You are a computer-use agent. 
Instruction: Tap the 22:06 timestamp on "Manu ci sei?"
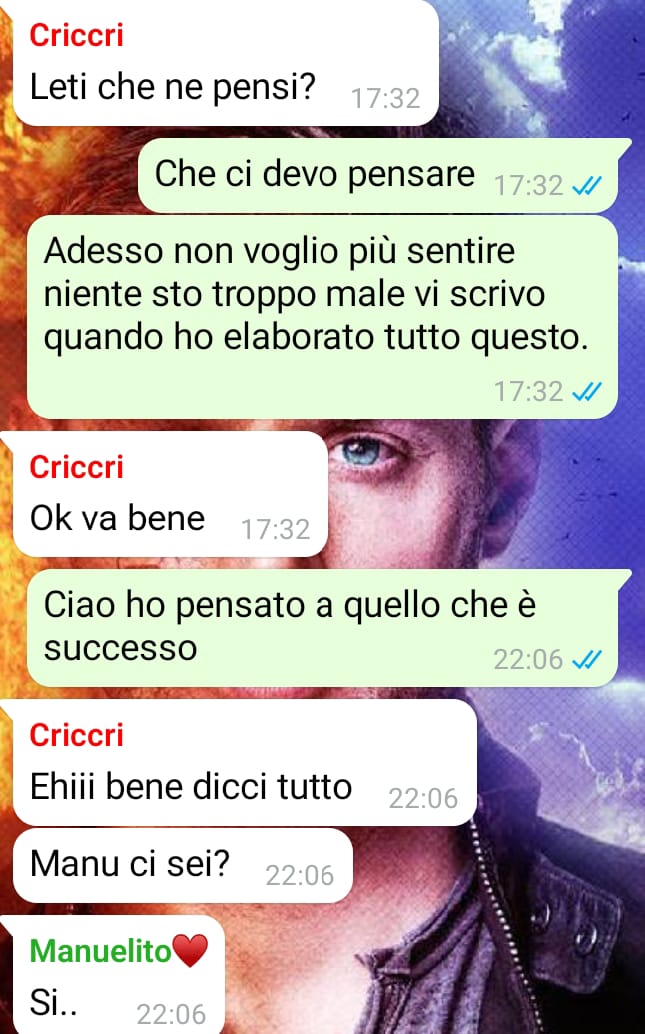coord(300,875)
